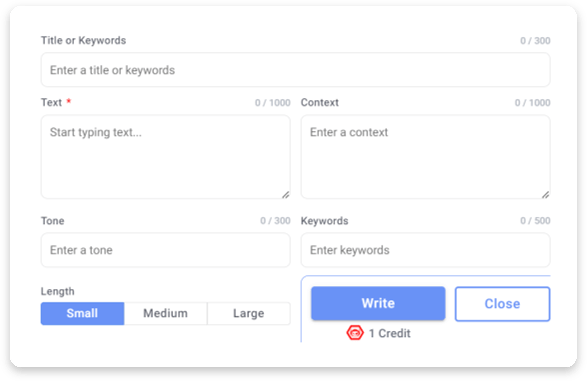Click the Keywords 0 / 500 counter

[535, 221]
